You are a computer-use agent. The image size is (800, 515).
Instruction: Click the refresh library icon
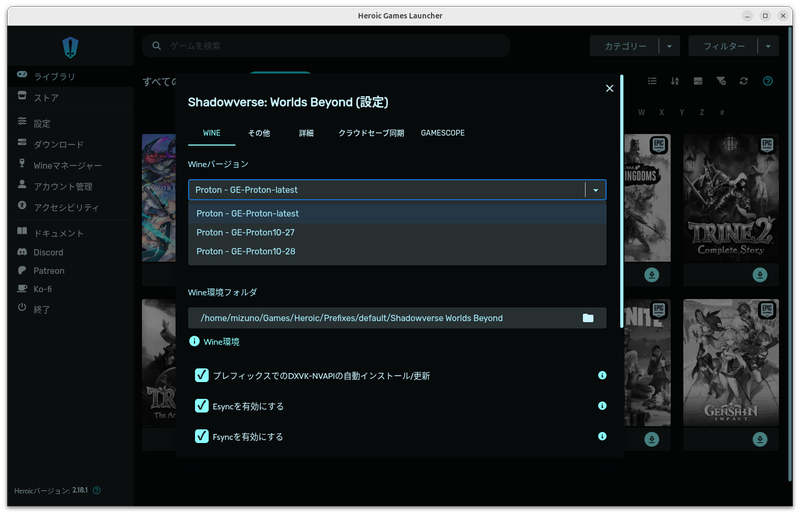click(744, 81)
